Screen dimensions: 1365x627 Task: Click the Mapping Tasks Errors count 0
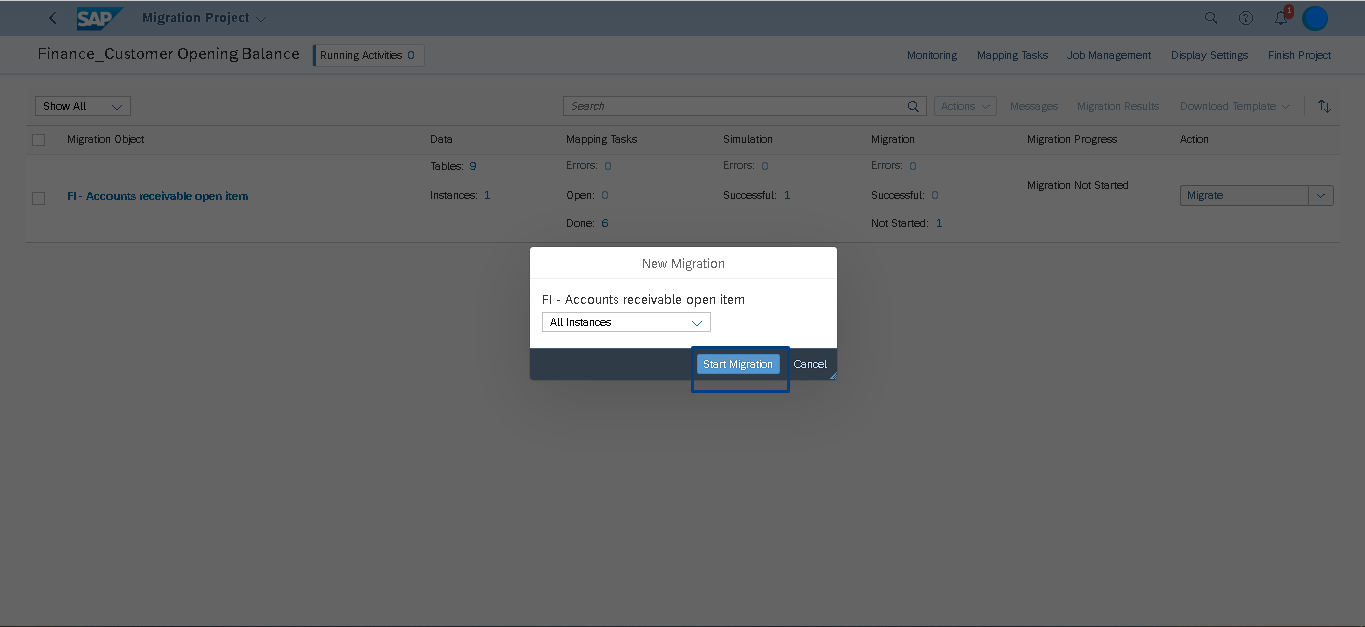click(607, 166)
